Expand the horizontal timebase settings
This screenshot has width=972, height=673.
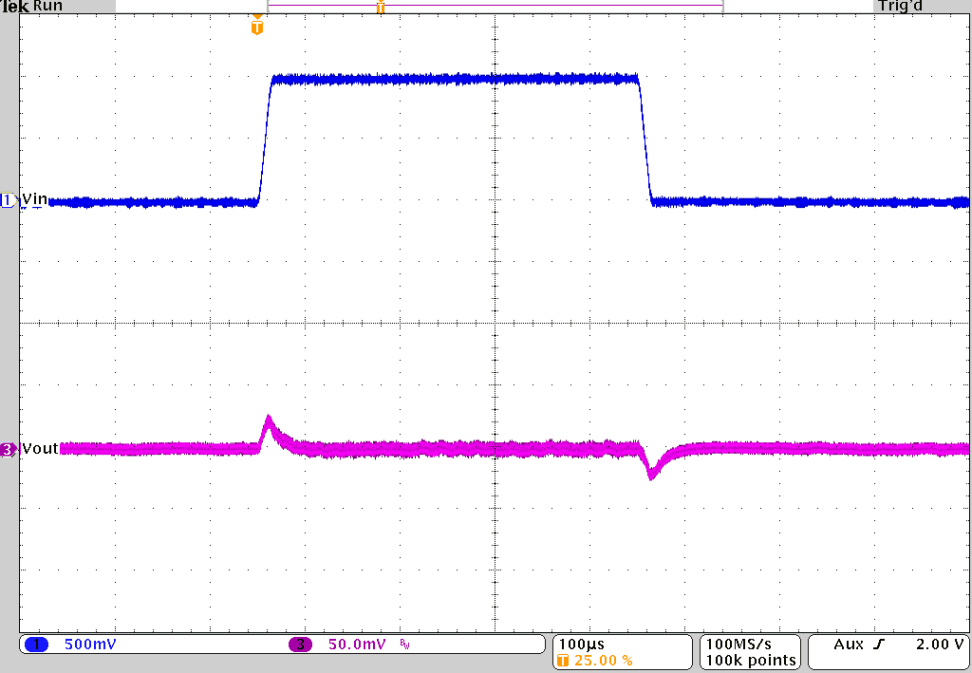[583, 651]
